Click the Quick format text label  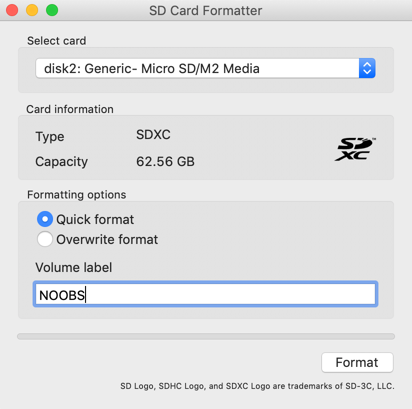click(x=95, y=220)
